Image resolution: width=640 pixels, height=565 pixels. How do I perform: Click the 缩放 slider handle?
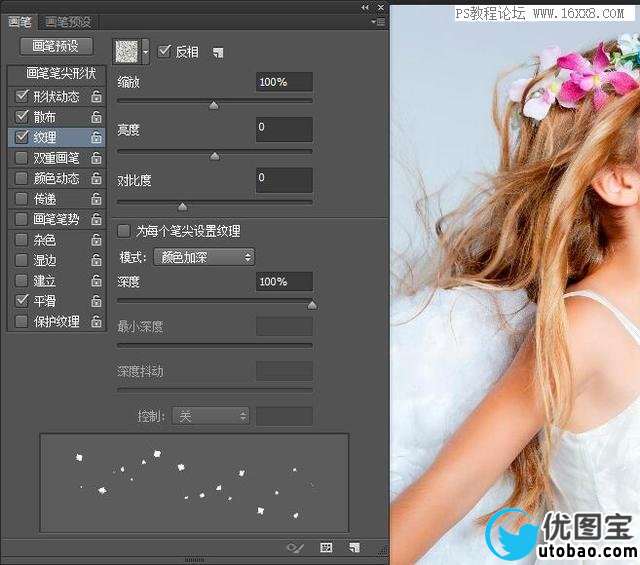(x=213, y=106)
